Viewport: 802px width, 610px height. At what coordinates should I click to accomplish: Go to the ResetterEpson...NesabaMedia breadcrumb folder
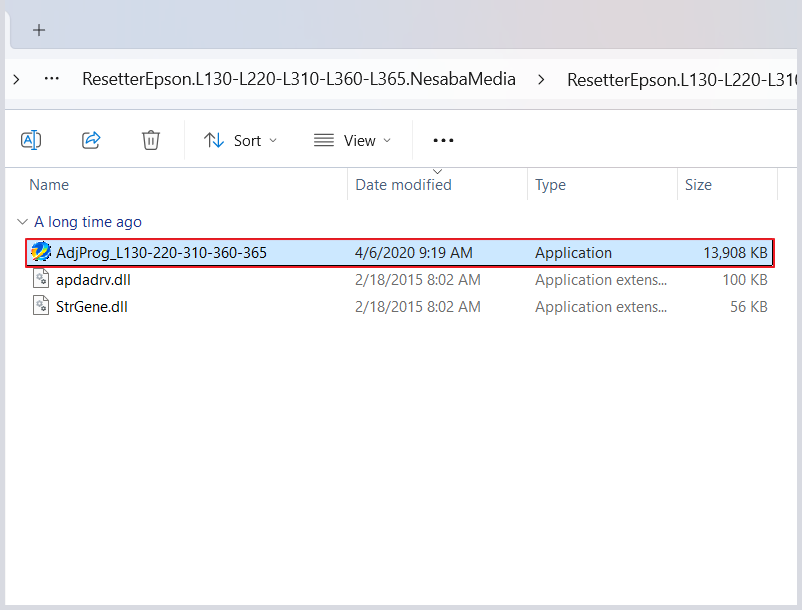pos(299,79)
